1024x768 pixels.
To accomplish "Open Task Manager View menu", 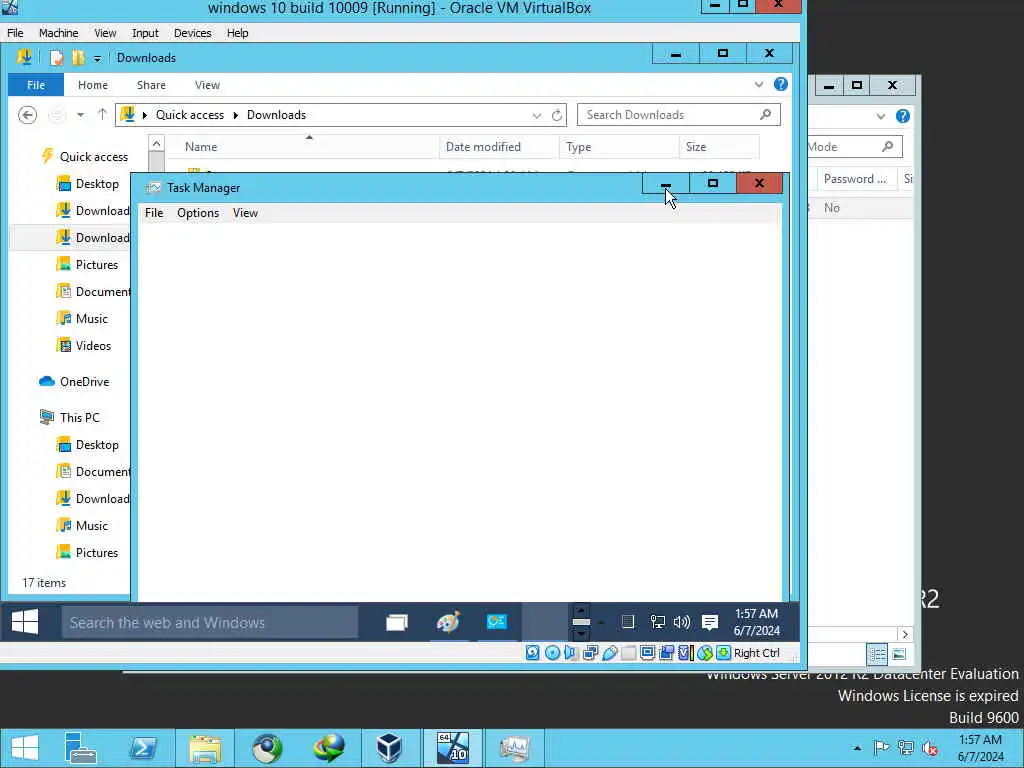I will point(246,213).
